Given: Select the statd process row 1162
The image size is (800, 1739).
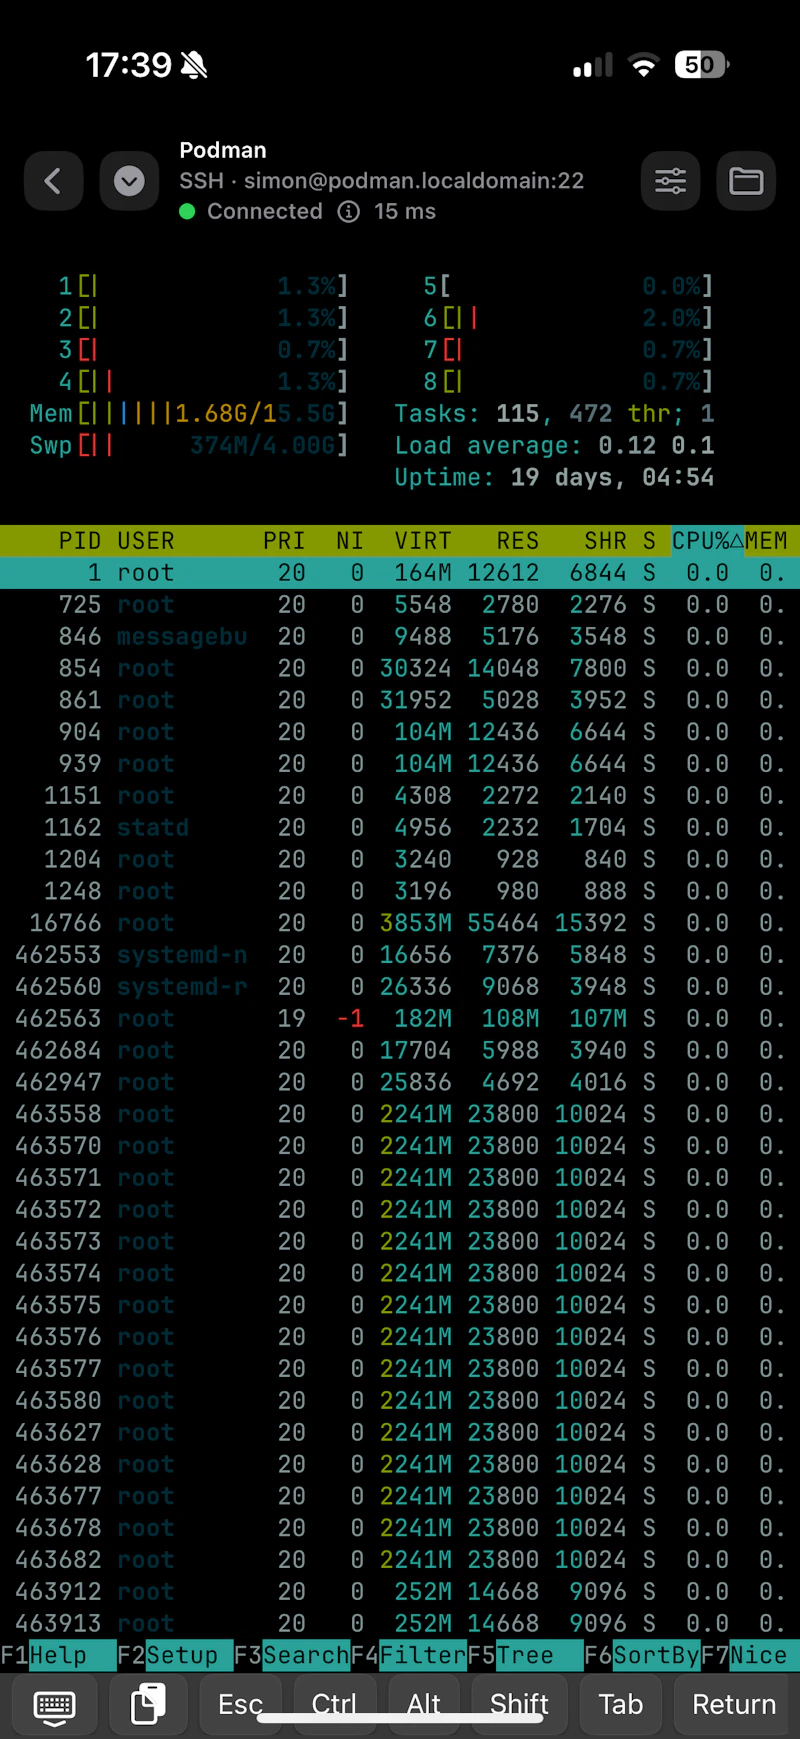Looking at the screenshot, I should point(400,828).
